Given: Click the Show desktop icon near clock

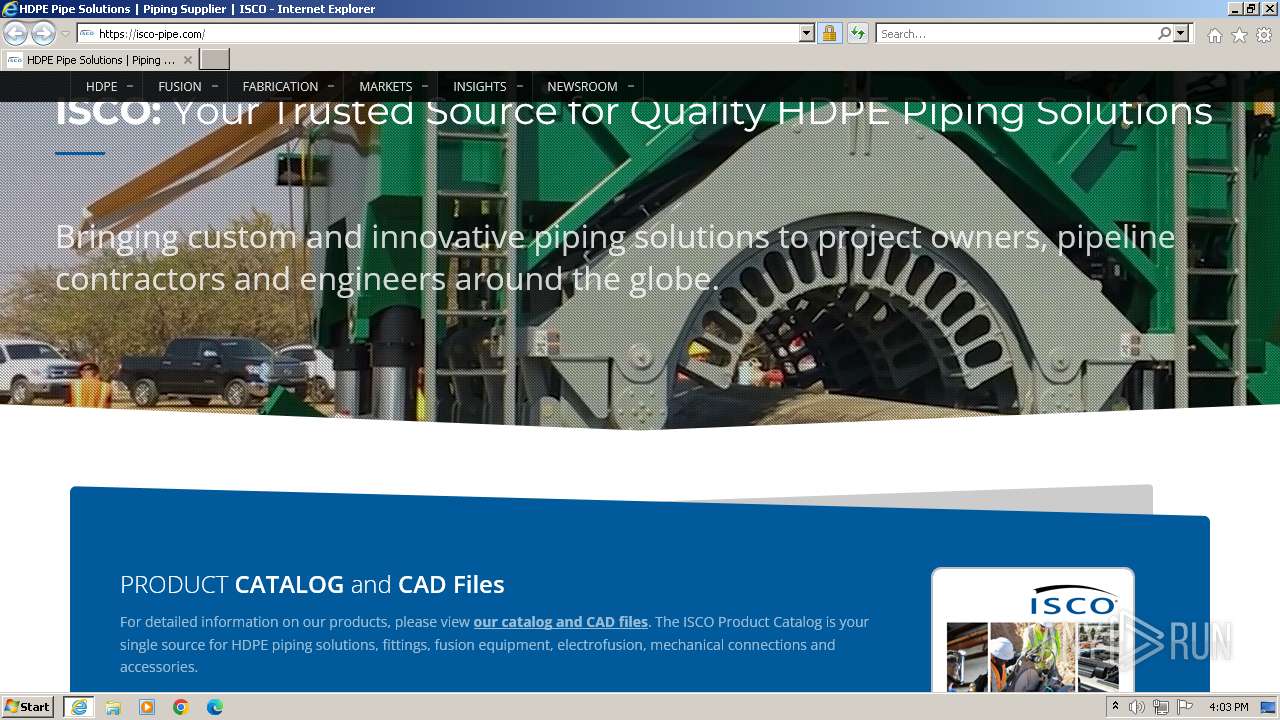Looking at the screenshot, I should tap(1268, 707).
